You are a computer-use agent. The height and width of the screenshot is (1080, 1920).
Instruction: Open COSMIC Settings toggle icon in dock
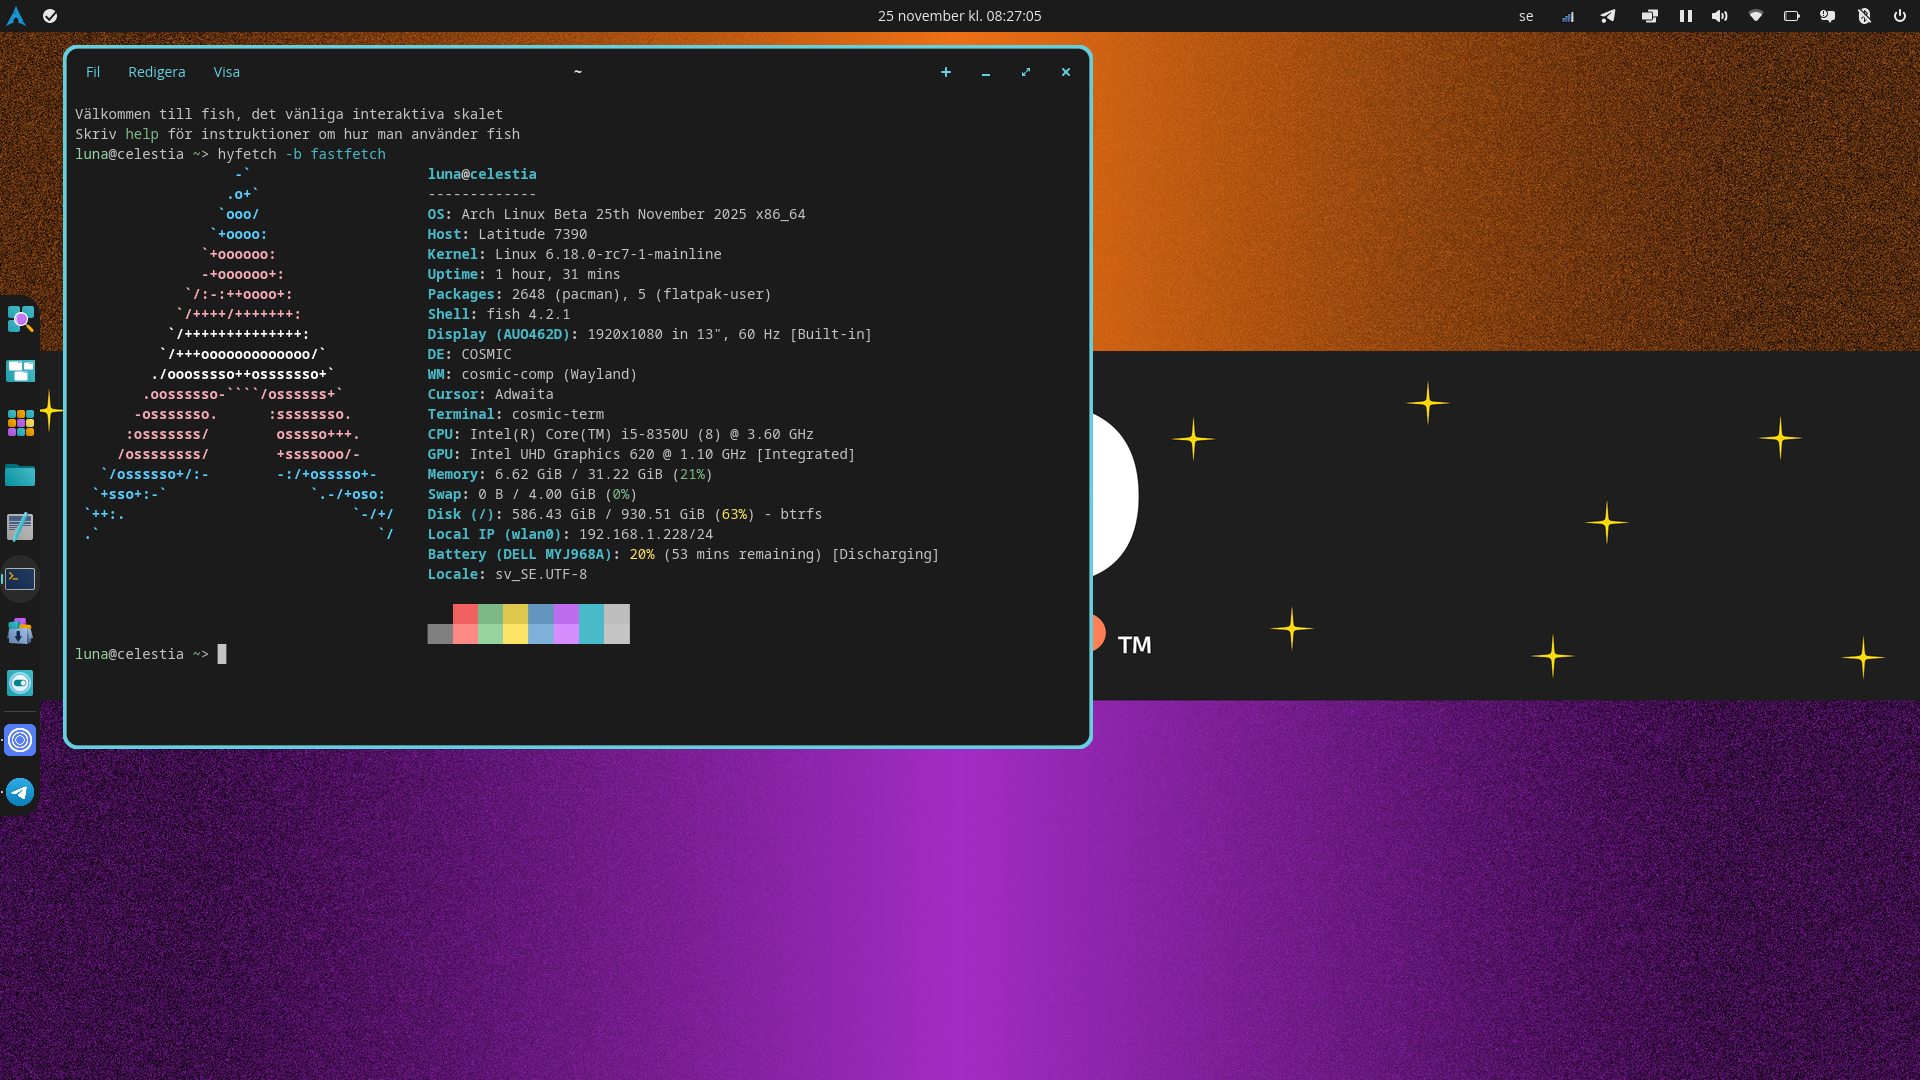(x=20, y=683)
